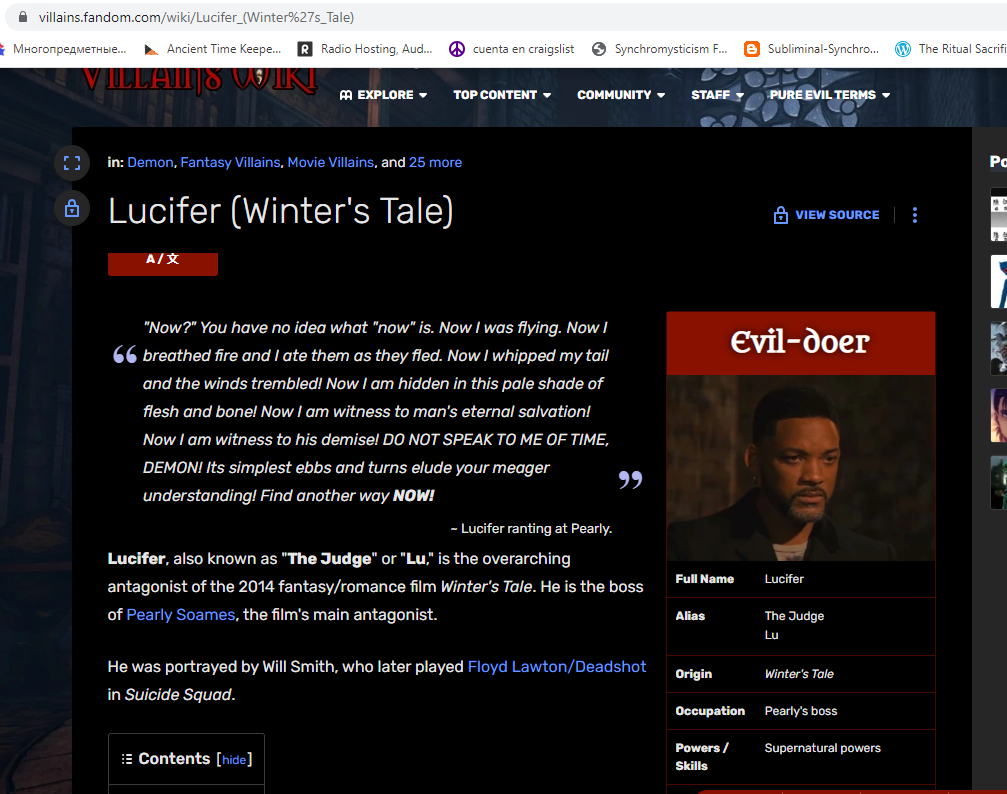This screenshot has height=794, width=1007.
Task: Click View Source button
Action: click(x=827, y=215)
